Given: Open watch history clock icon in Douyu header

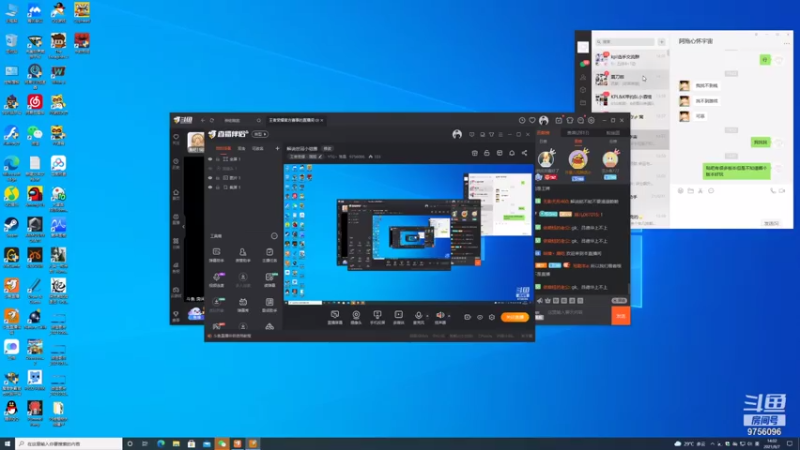Looking at the screenshot, I should point(522,120).
